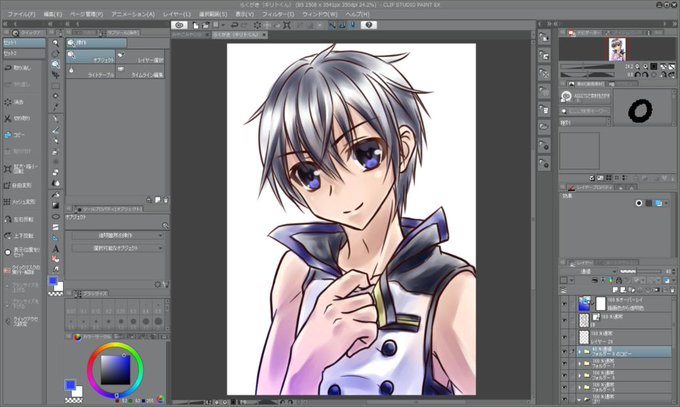Viewport: 680px width, 407px height.
Task: Hide フォルダー 7 with its eye icon
Action: (x=564, y=363)
